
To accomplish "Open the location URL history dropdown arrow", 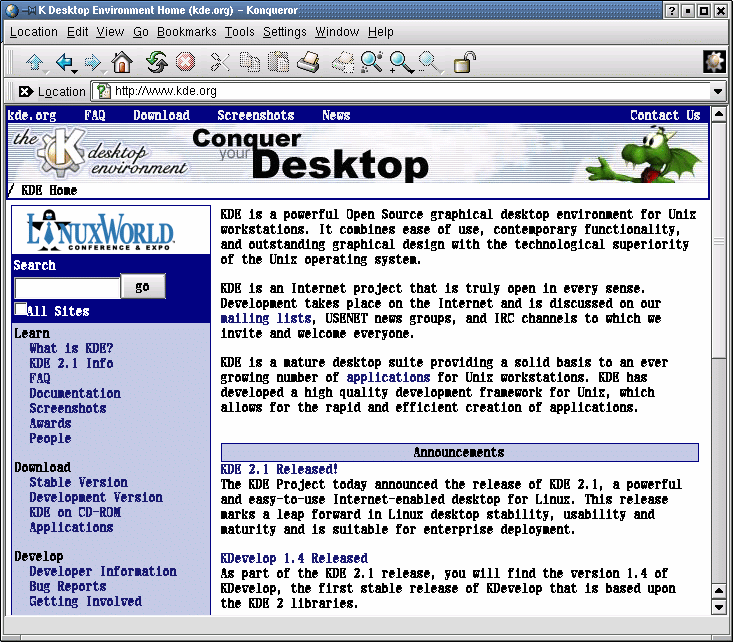I will [718, 92].
